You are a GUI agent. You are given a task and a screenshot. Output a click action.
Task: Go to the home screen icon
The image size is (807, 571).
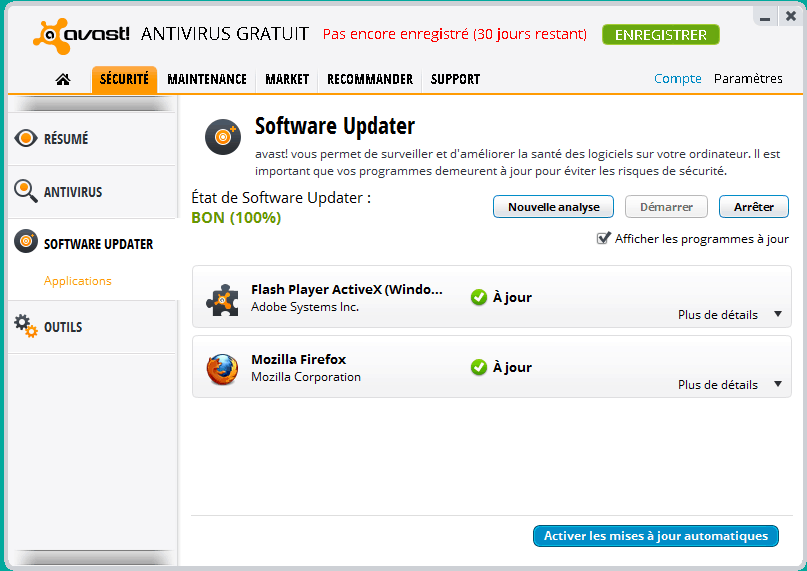click(x=63, y=79)
